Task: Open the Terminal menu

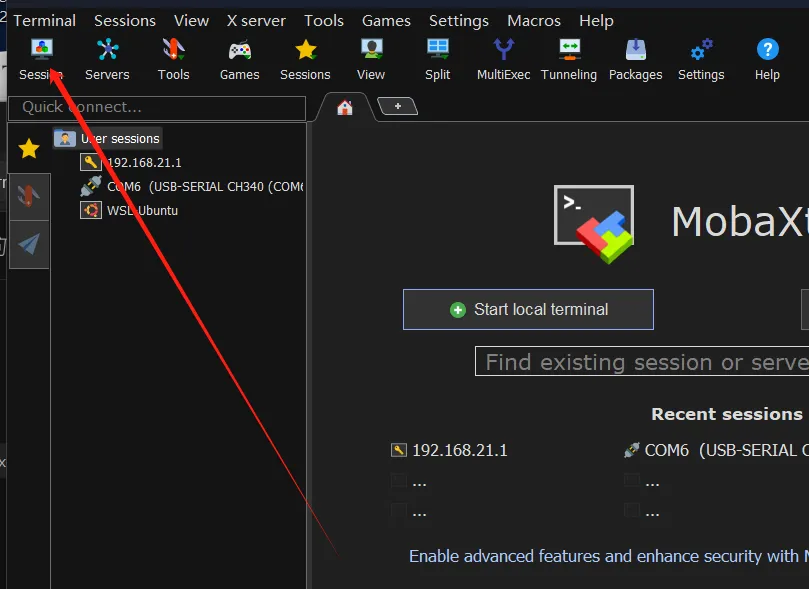Action: [x=44, y=21]
